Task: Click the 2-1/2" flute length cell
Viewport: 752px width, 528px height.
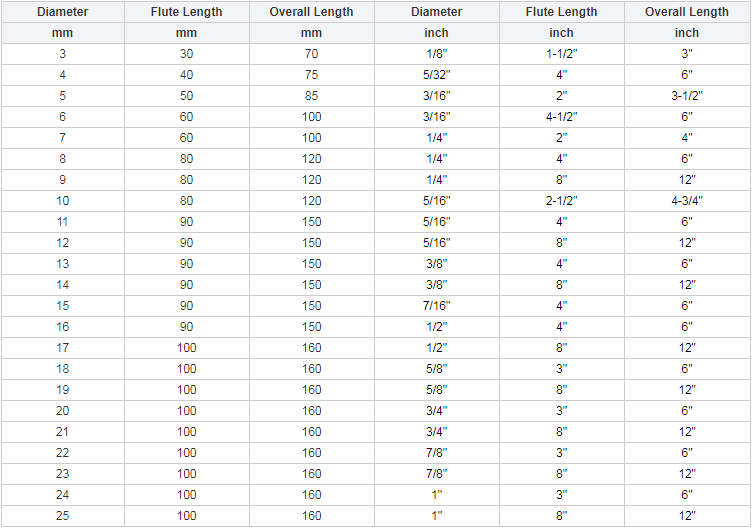Action: tap(561, 200)
